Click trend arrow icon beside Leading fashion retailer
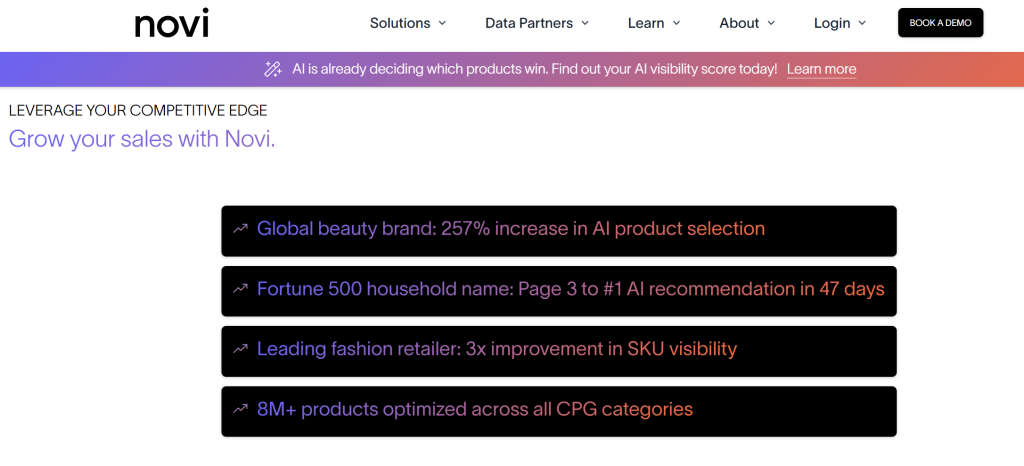 click(240, 349)
